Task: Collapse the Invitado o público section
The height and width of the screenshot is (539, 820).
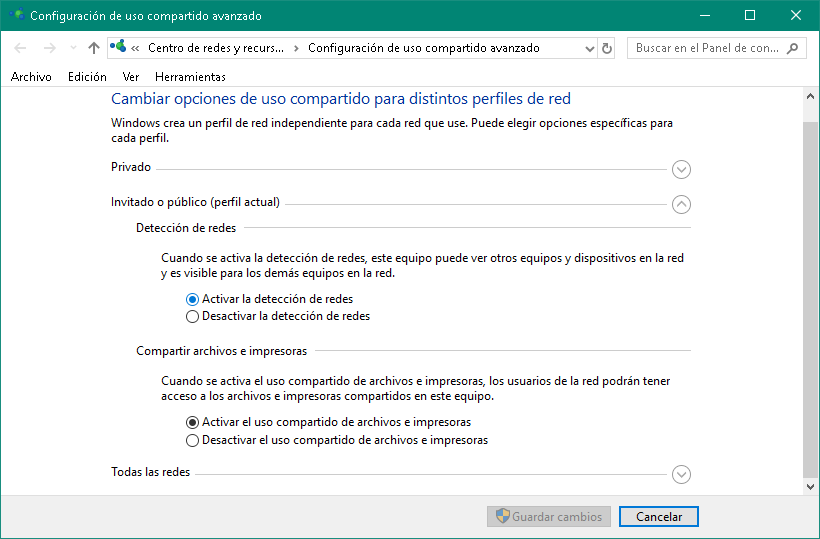Action: point(682,204)
